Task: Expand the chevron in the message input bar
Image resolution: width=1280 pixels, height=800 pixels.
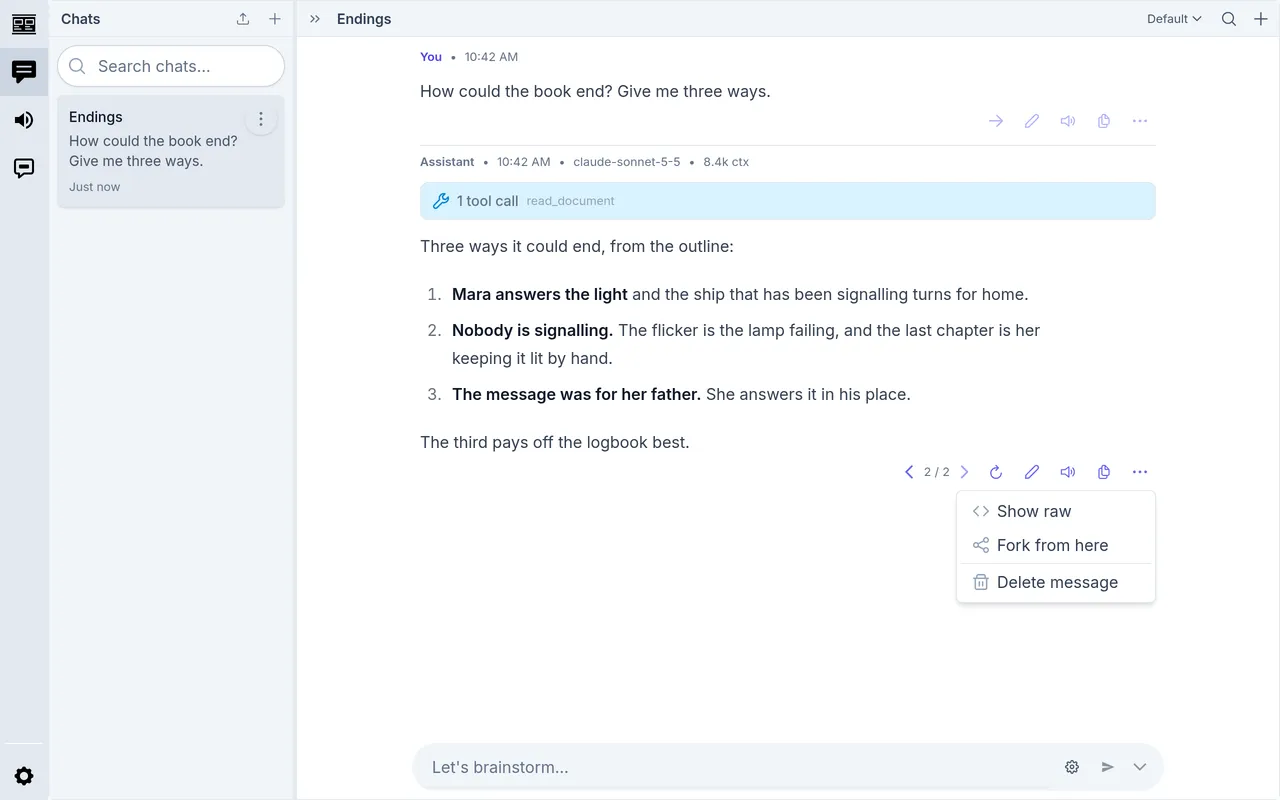Action: (1140, 767)
